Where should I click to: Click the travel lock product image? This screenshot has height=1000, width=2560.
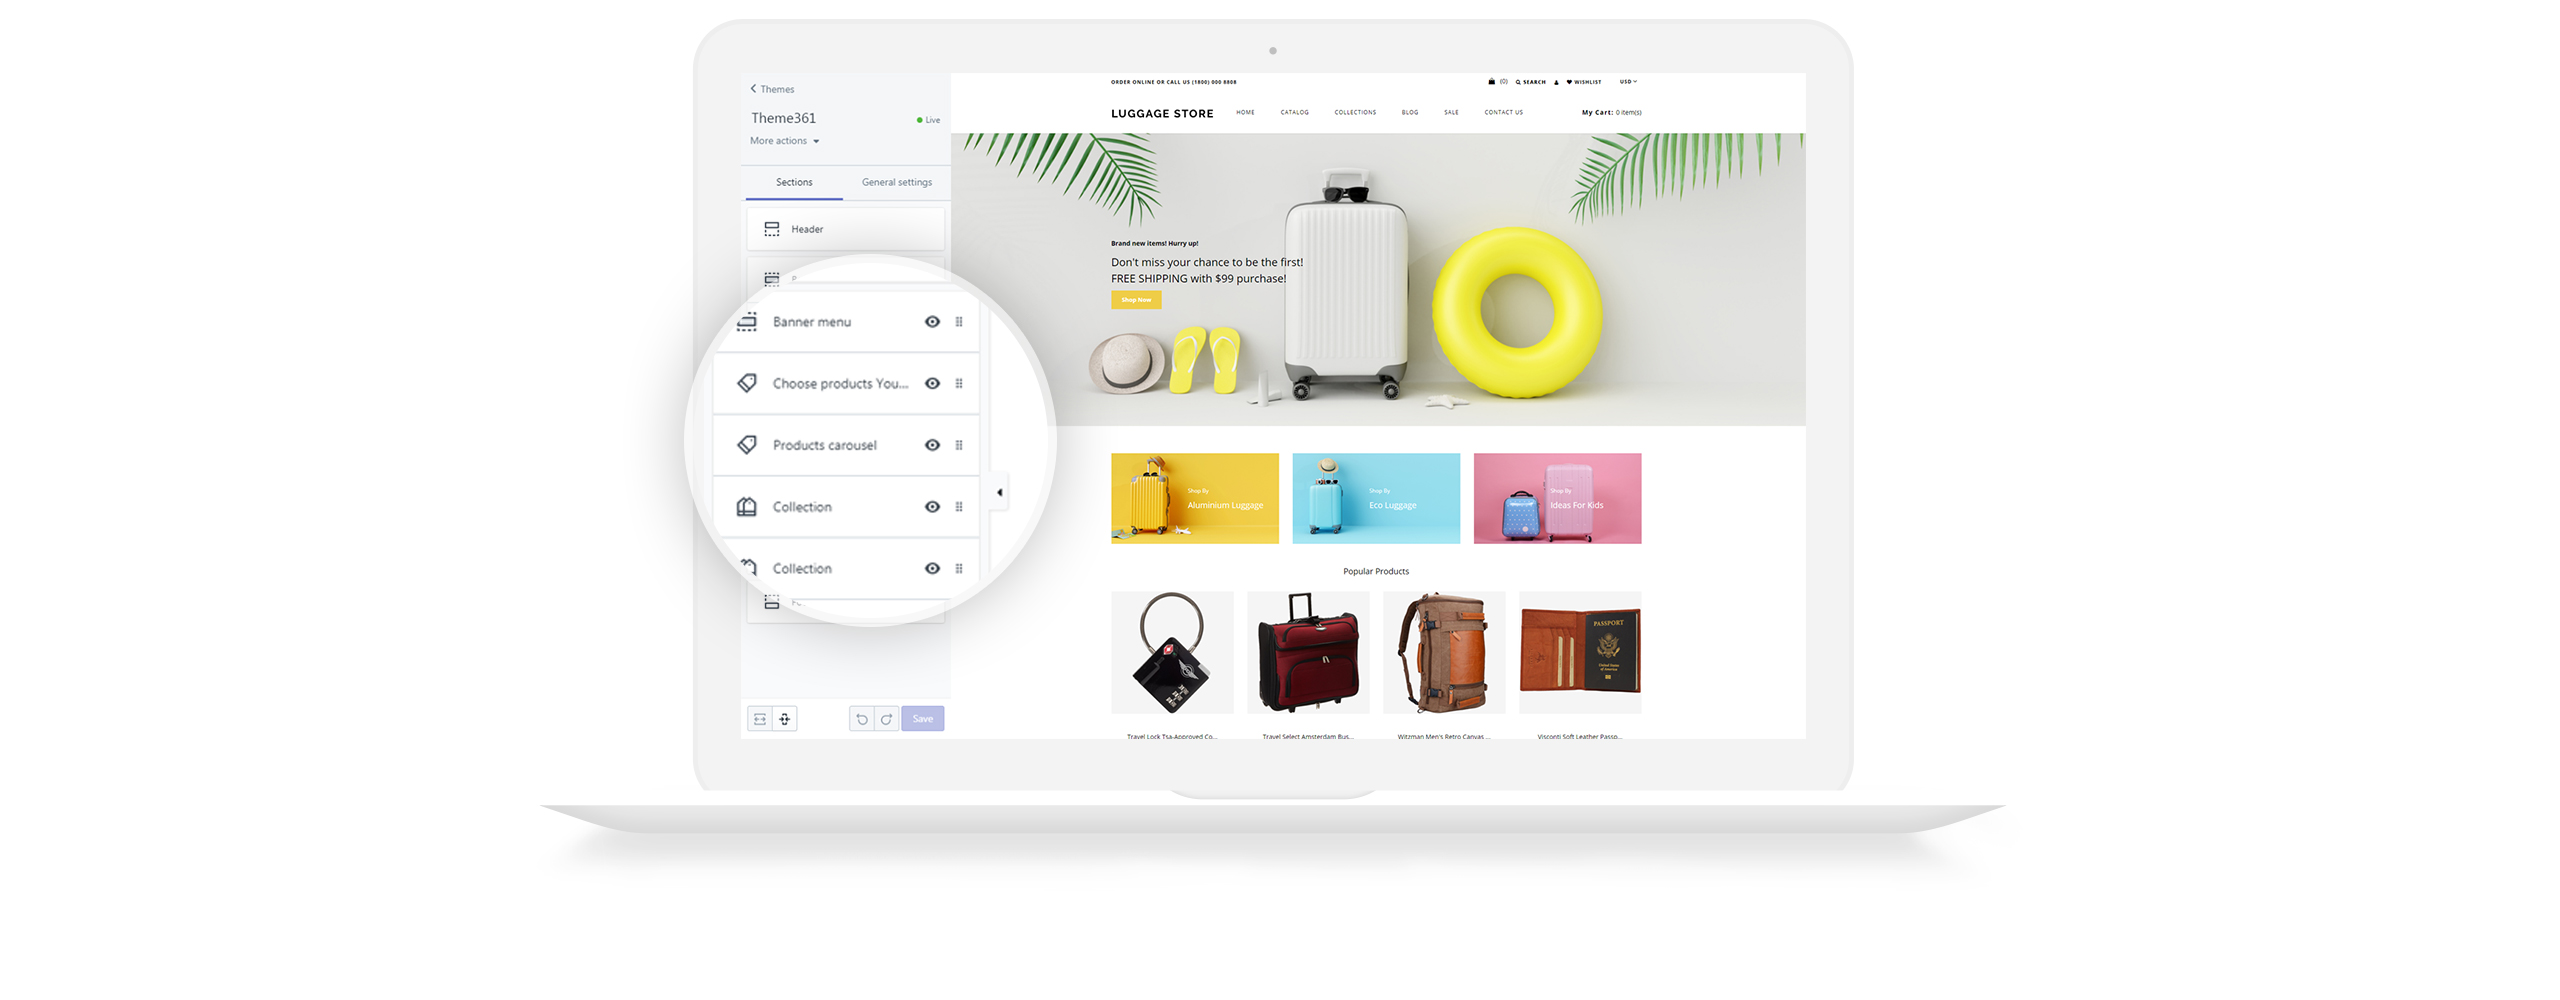pyautogui.click(x=1172, y=653)
